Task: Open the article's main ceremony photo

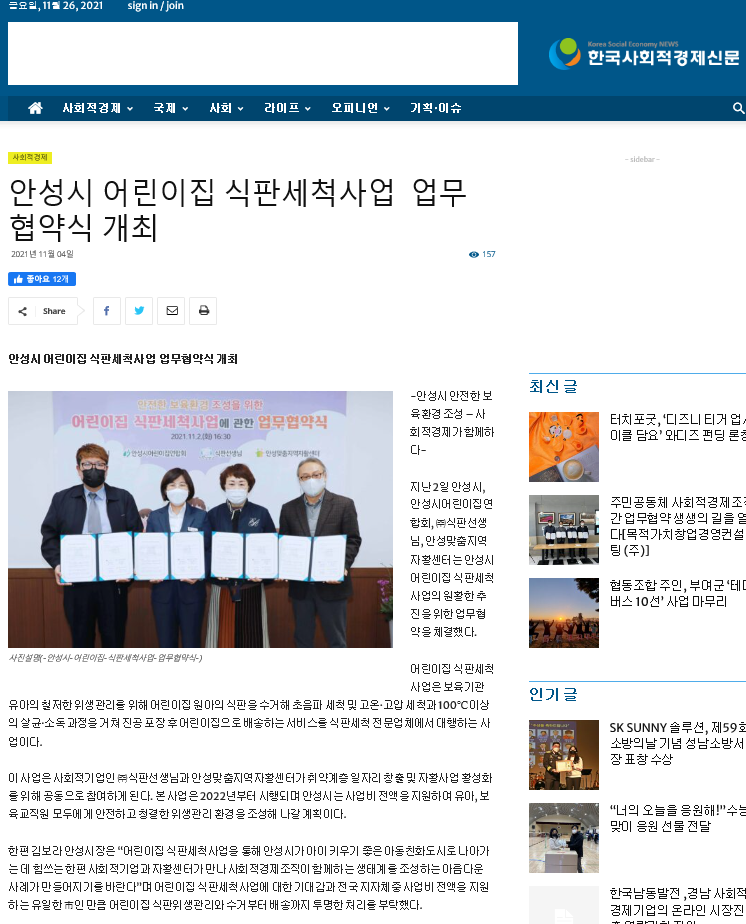Action: click(200, 519)
